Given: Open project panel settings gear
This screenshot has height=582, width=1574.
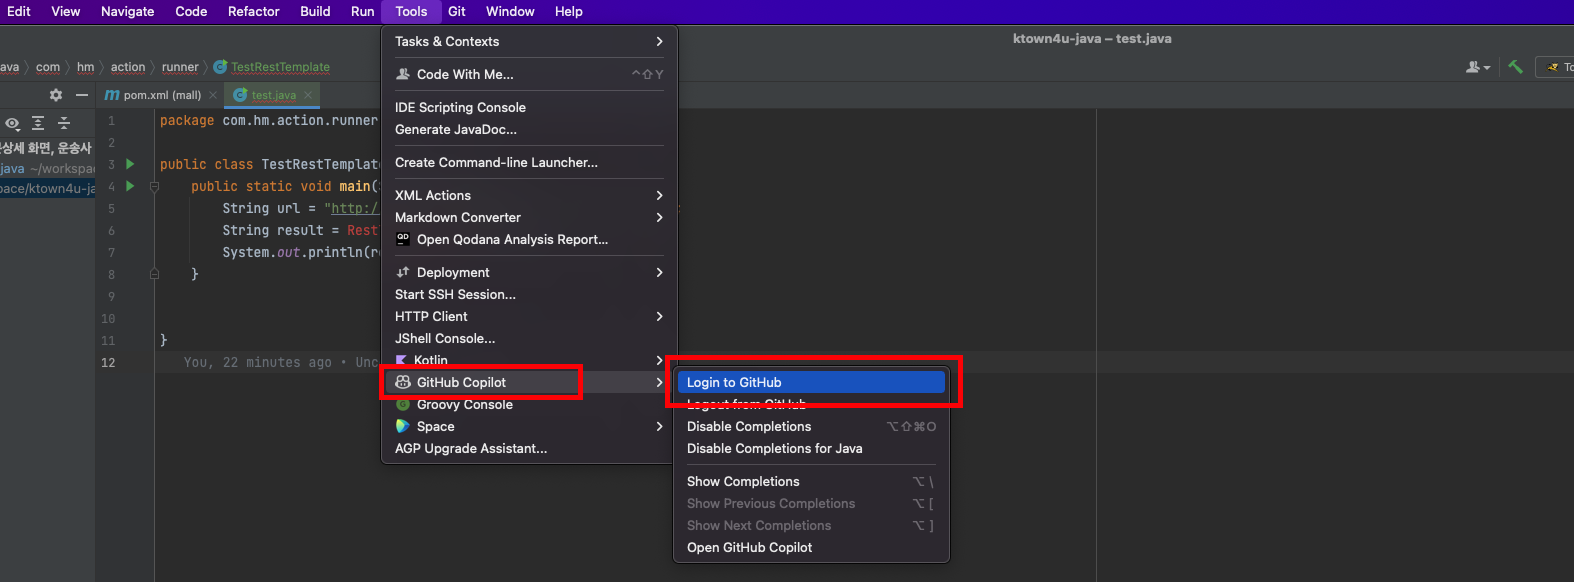Looking at the screenshot, I should pos(56,95).
